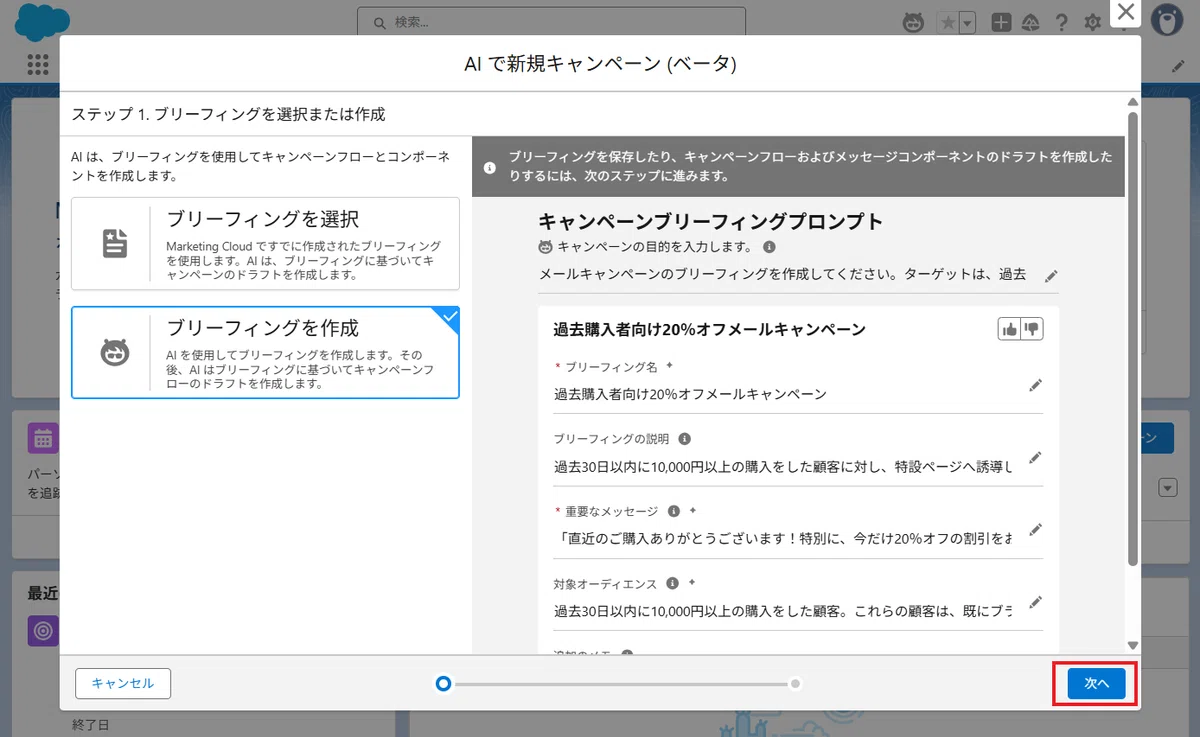The height and width of the screenshot is (737, 1200).
Task: Close the AI new campaign dialog
Action: (x=1126, y=12)
